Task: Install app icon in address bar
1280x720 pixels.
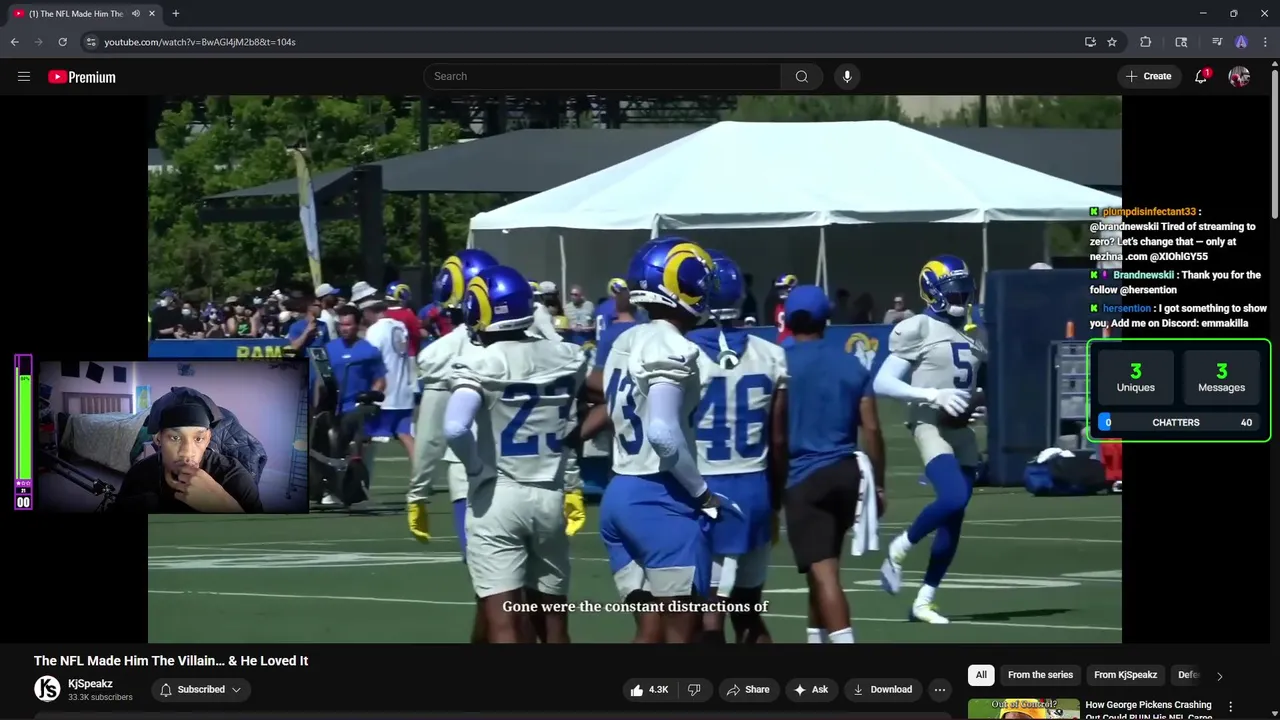Action: pos(1090,42)
